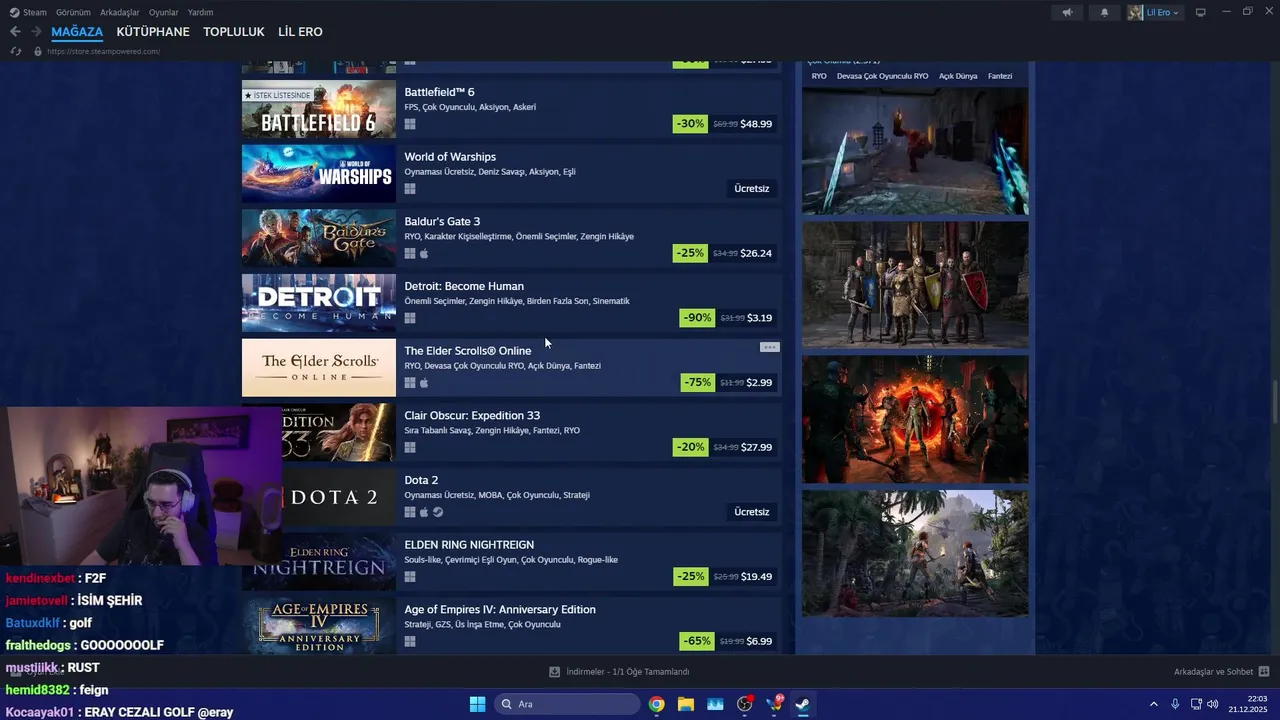Viewport: 1280px width, 720px height.
Task: Click the Windows icon under Detroit: Become Human
Action: click(x=410, y=318)
